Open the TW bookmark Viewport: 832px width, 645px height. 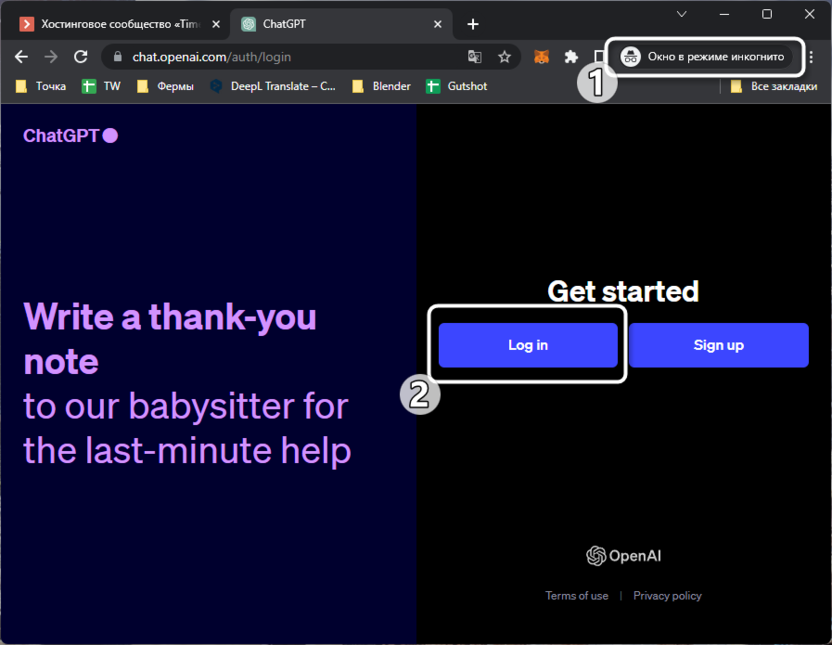coord(101,86)
